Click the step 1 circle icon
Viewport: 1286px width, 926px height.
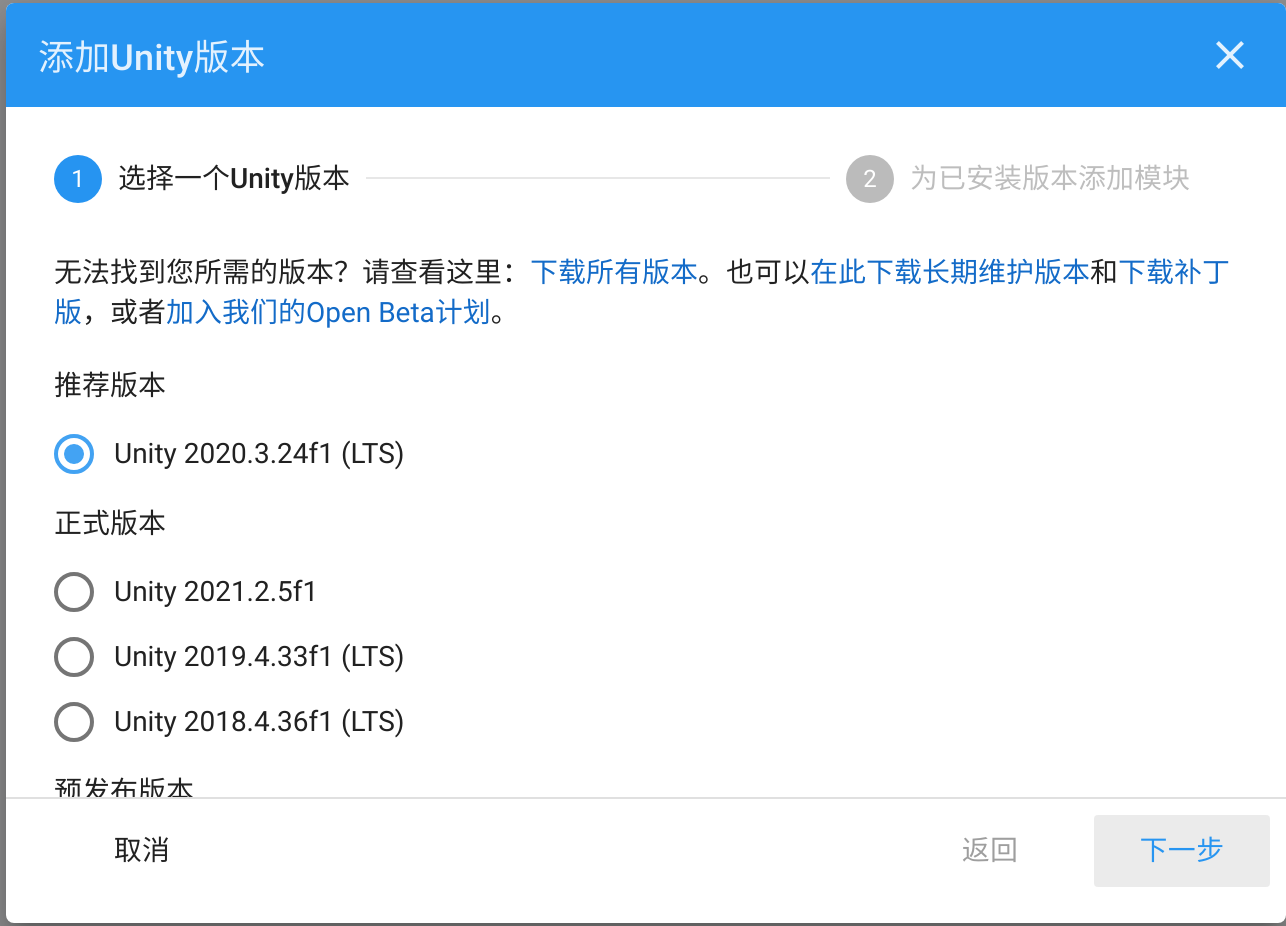[x=77, y=178]
